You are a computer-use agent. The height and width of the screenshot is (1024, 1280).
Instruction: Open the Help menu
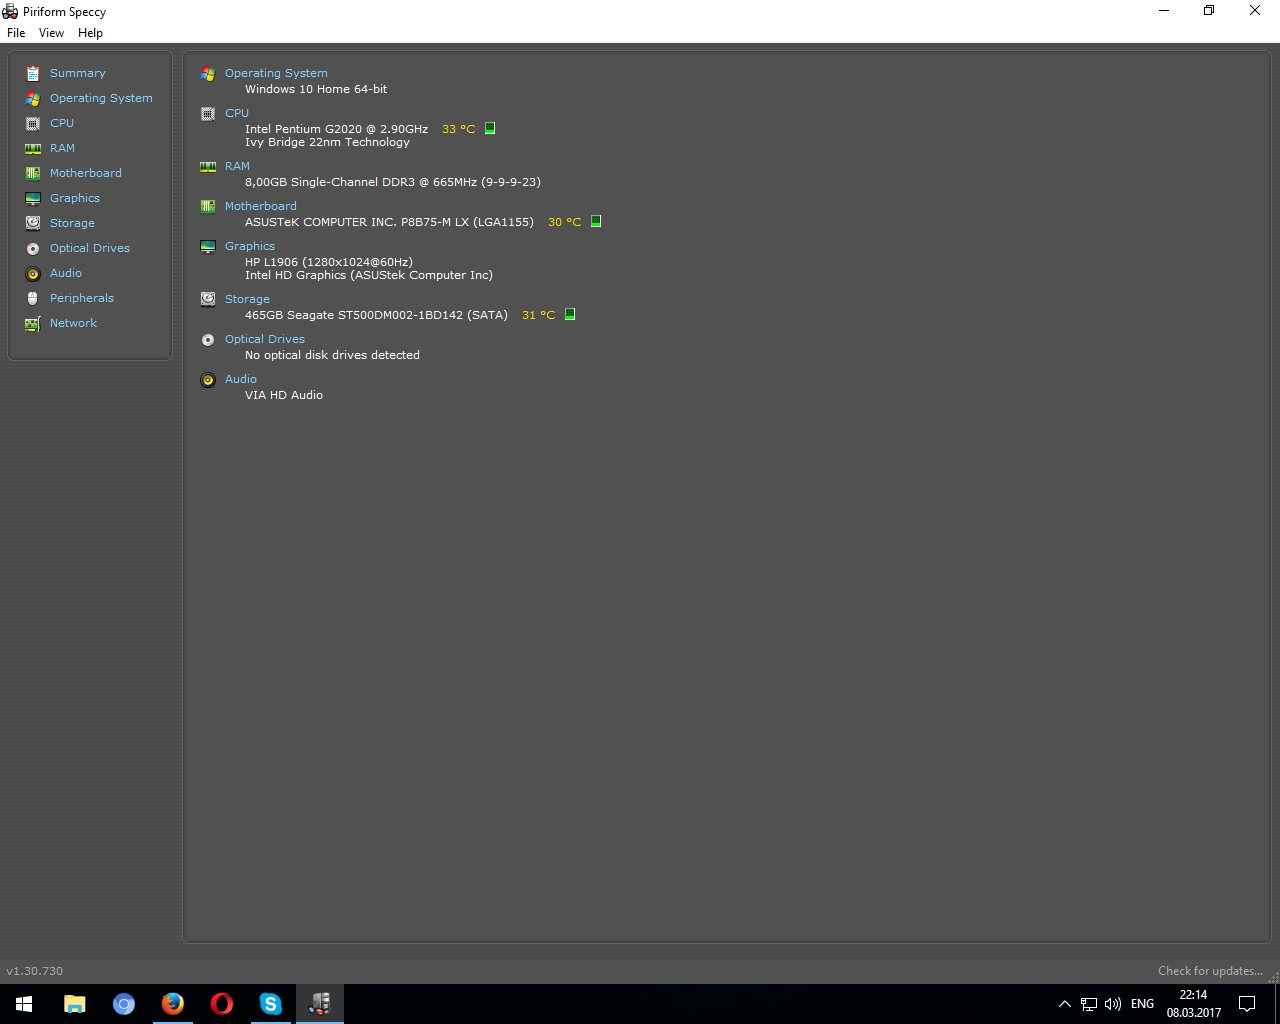click(90, 33)
